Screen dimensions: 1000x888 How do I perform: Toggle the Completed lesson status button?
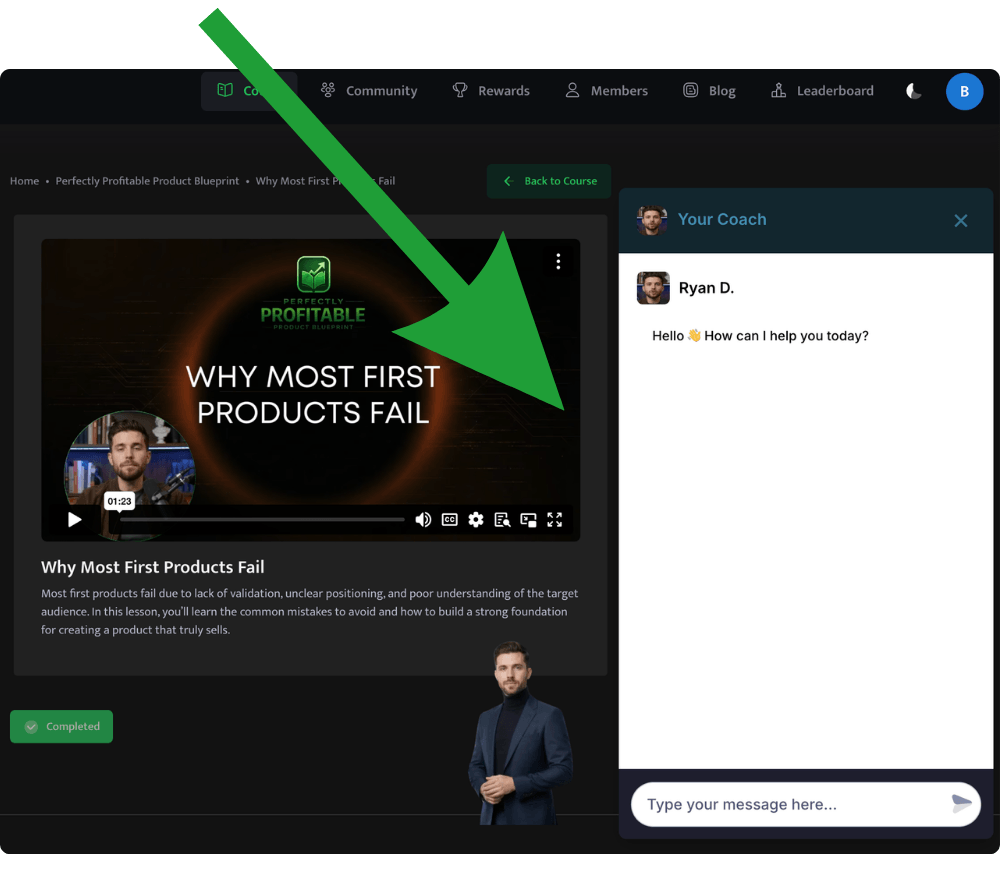click(62, 727)
